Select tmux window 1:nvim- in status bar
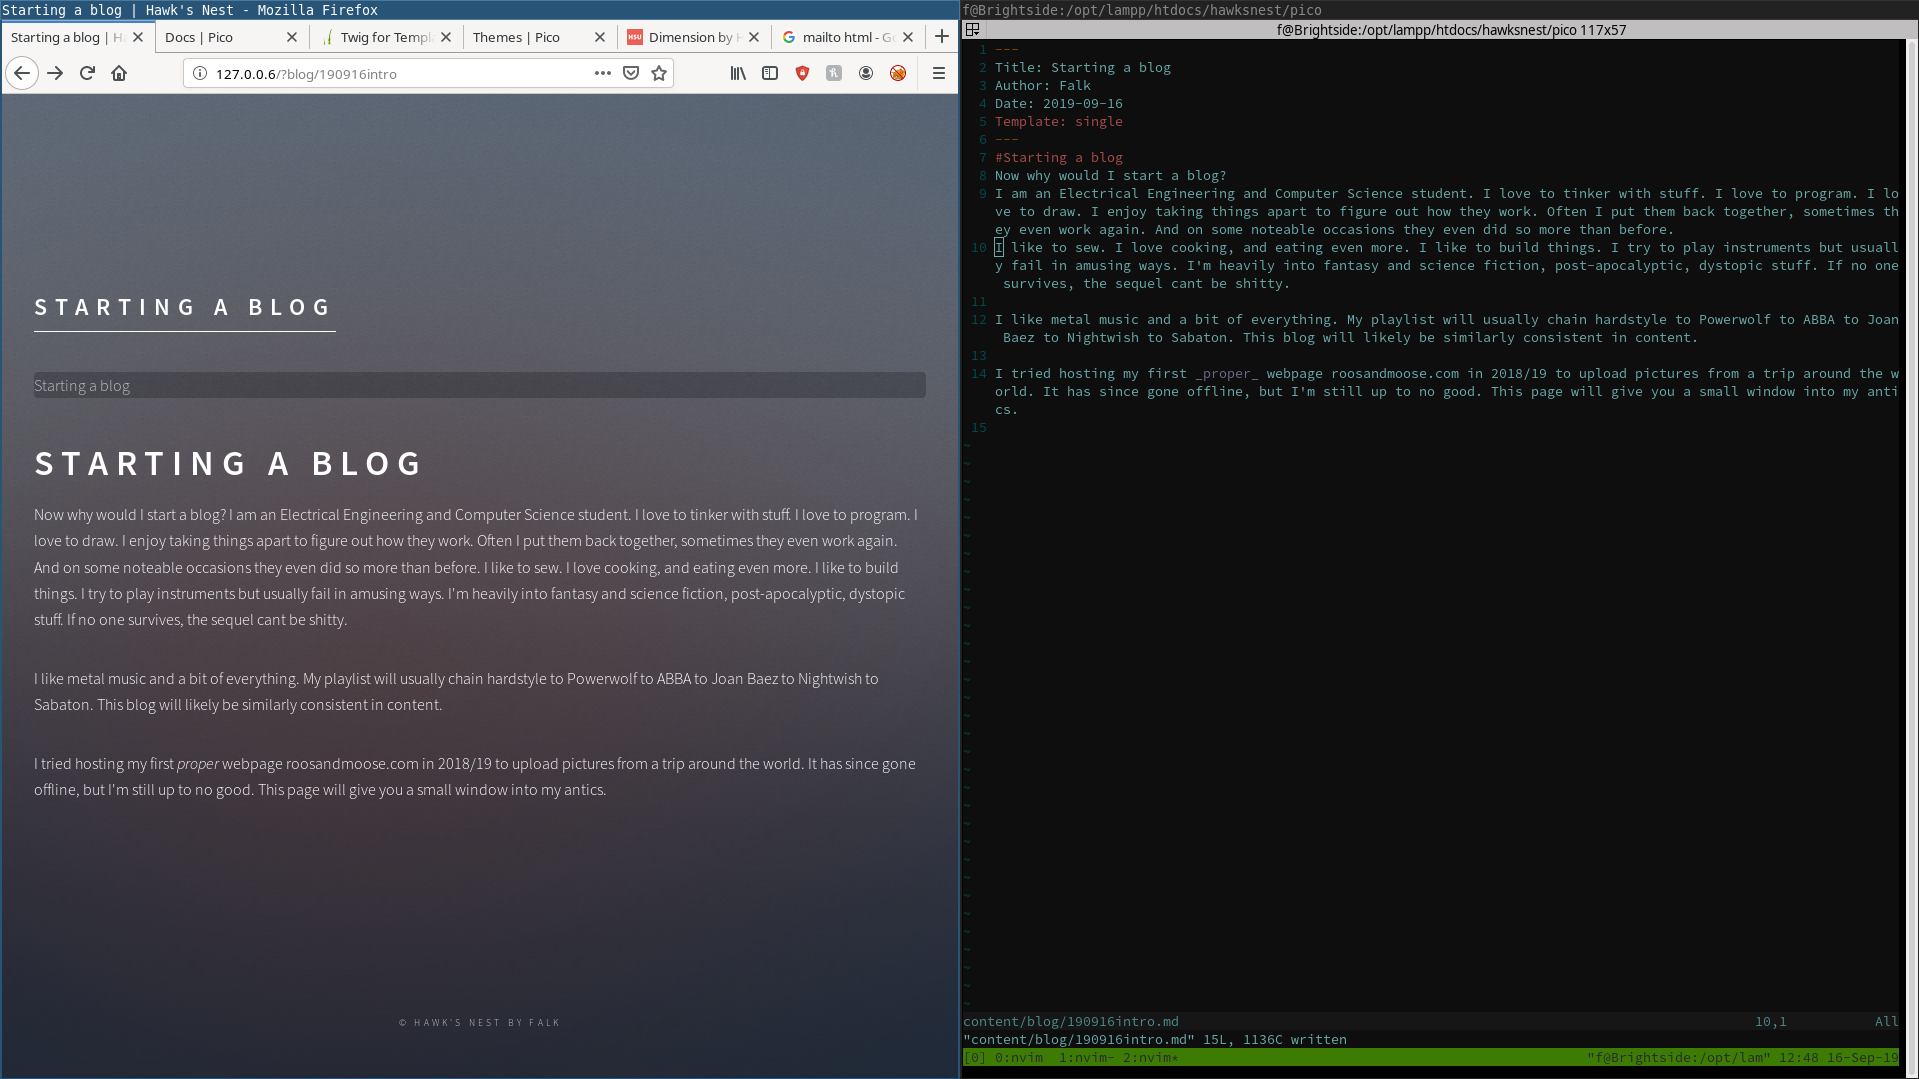This screenshot has width=1919, height=1079. click(x=1086, y=1057)
